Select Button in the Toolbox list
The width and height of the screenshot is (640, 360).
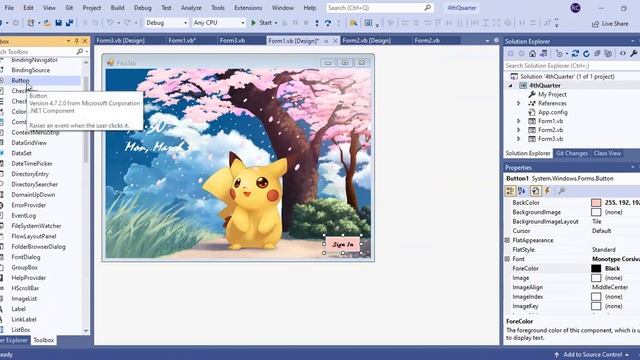[20, 80]
